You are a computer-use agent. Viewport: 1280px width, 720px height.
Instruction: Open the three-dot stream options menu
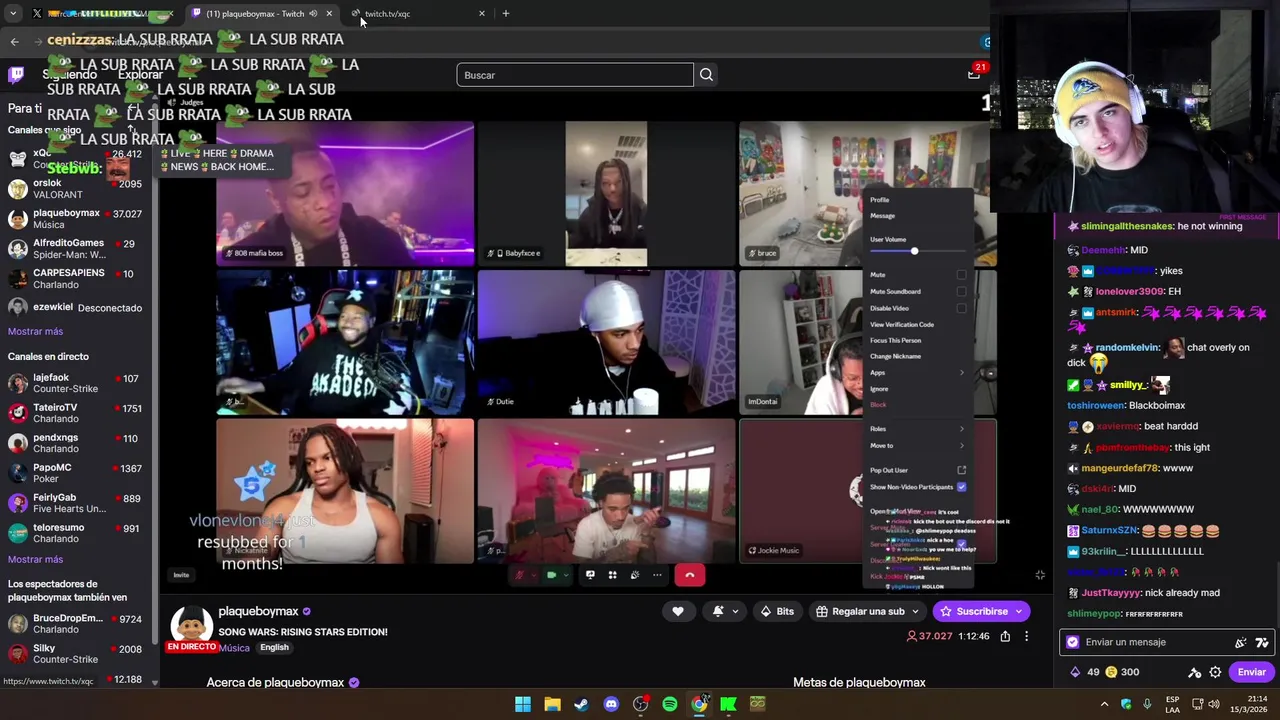pos(1026,636)
